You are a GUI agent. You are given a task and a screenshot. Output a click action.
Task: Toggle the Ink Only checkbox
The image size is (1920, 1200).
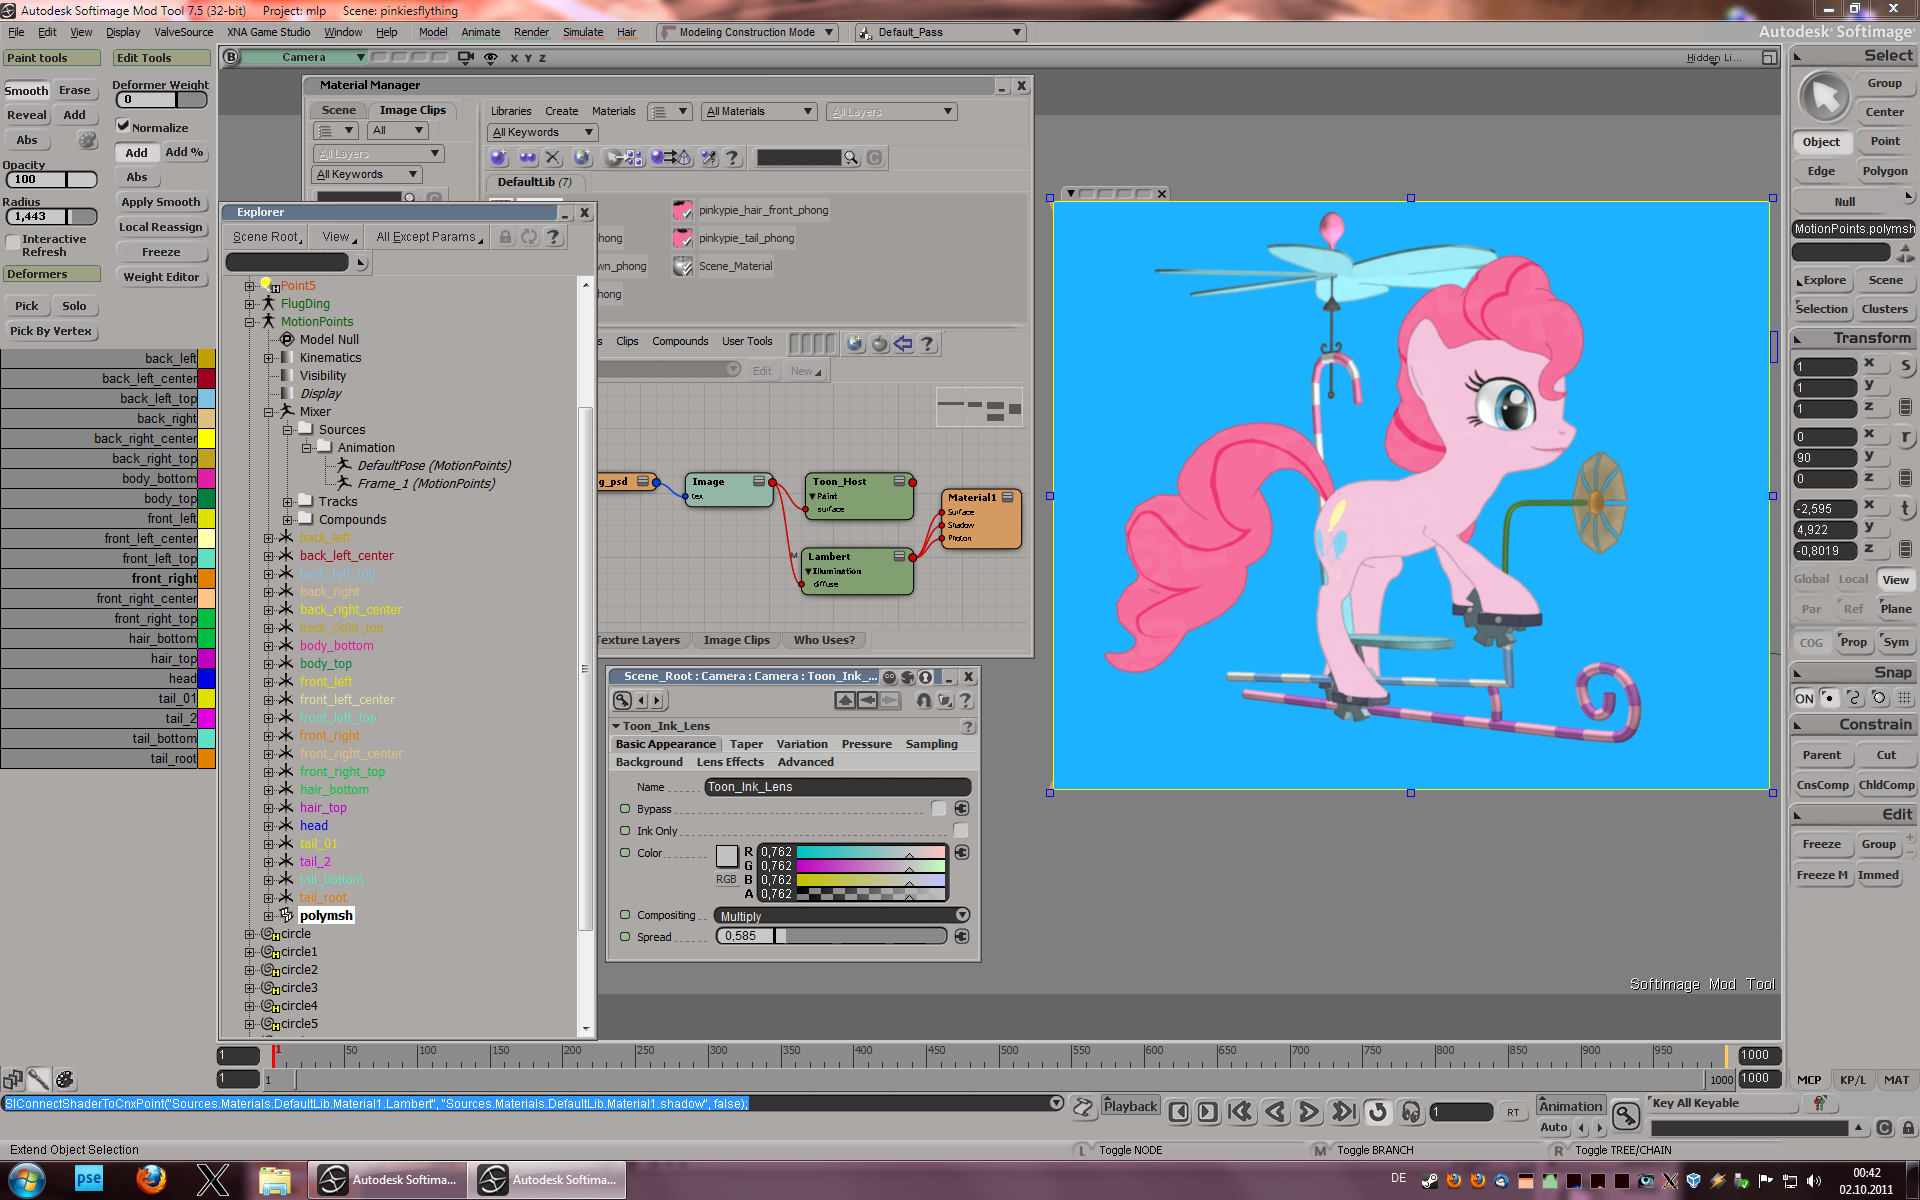coord(960,831)
